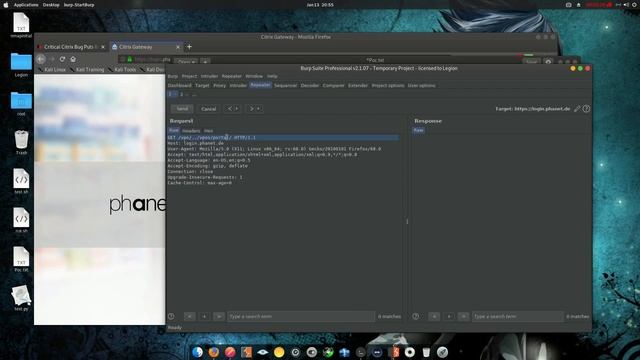Open the Legion folder on desktop
This screenshot has height=360, width=640.
click(x=21, y=65)
